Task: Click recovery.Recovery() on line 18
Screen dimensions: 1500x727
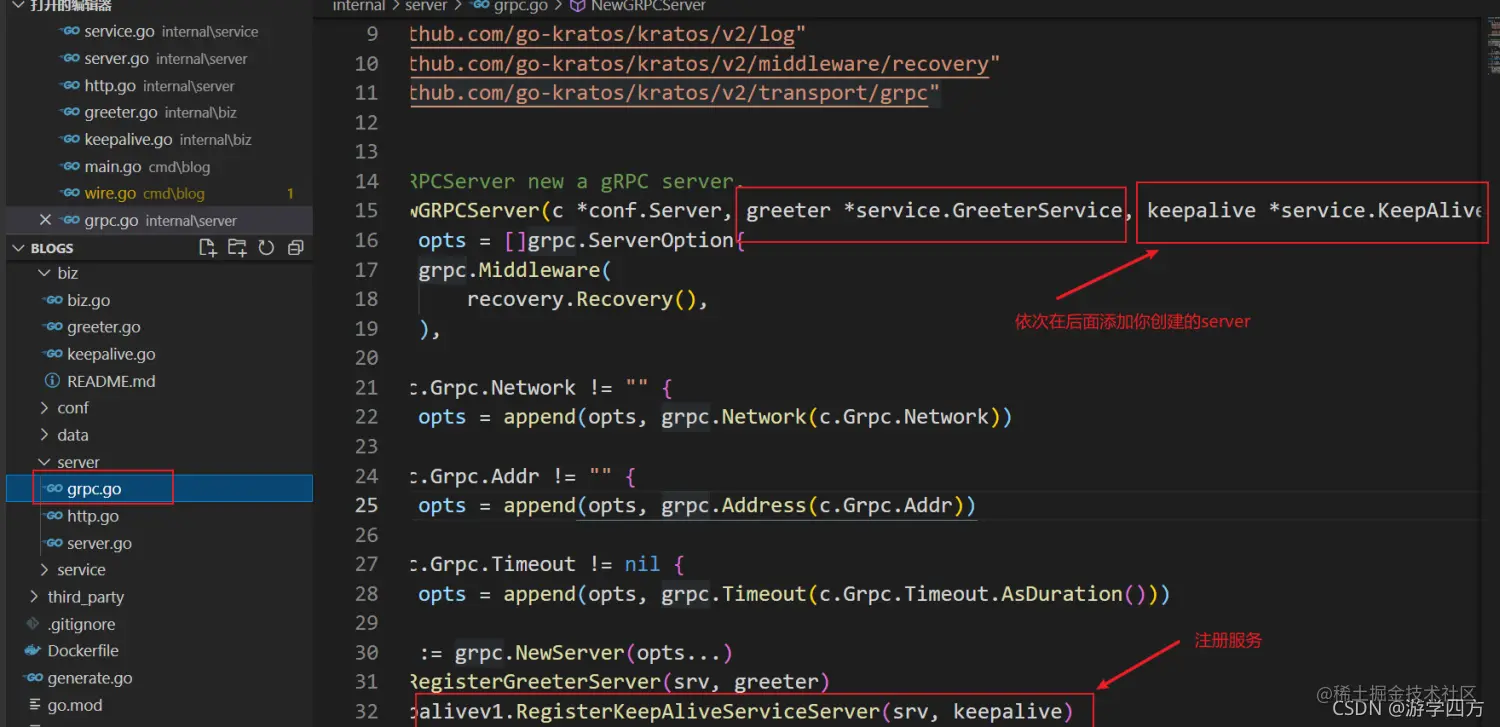Action: click(x=583, y=299)
